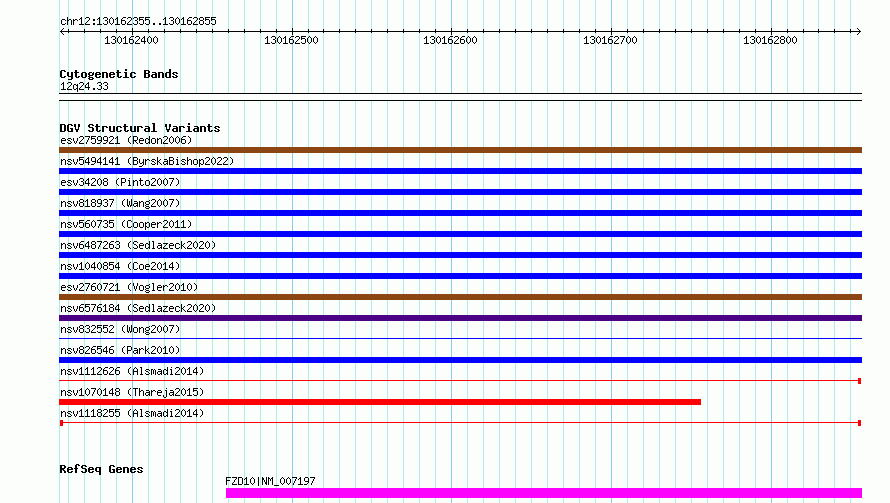Open variant nsv6576184 (Sedlazeck2020) label
The image size is (890, 503).
pyautogui.click(x=138, y=308)
